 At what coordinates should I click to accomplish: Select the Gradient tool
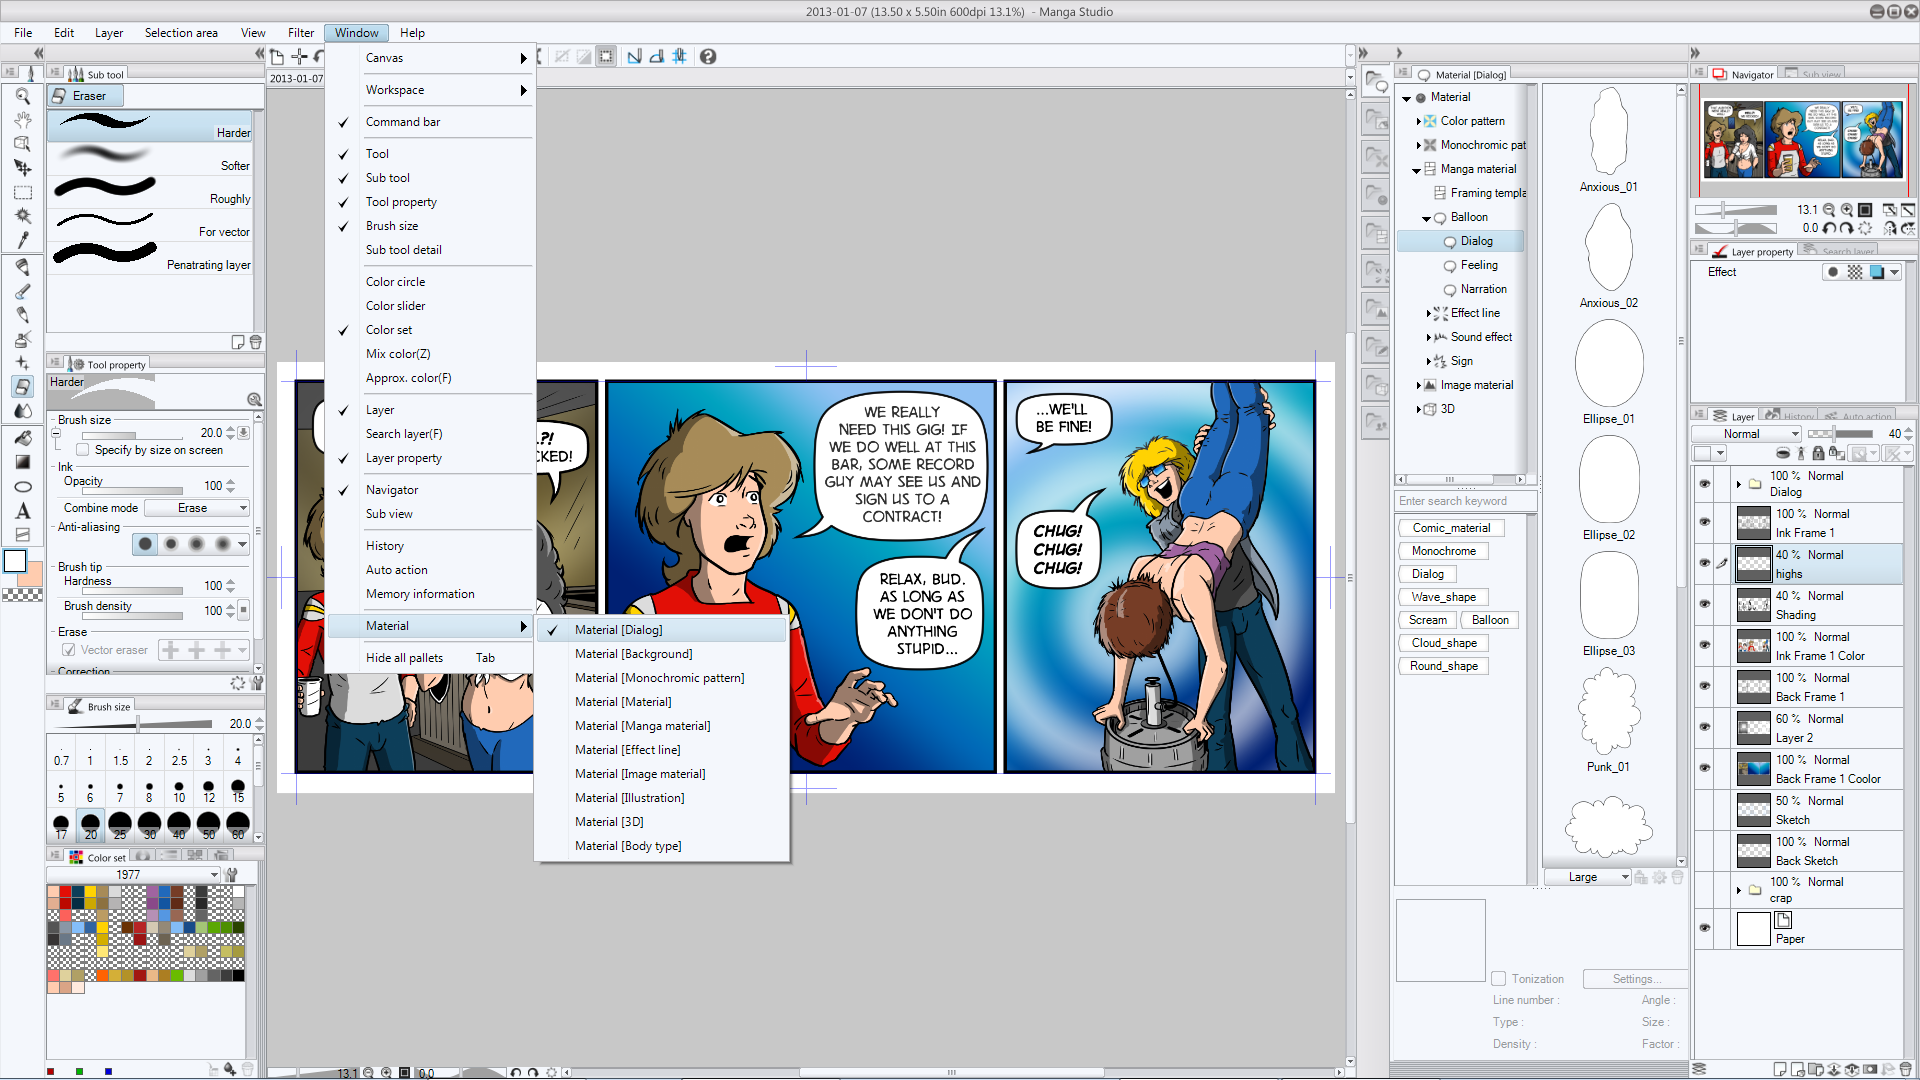tap(23, 462)
